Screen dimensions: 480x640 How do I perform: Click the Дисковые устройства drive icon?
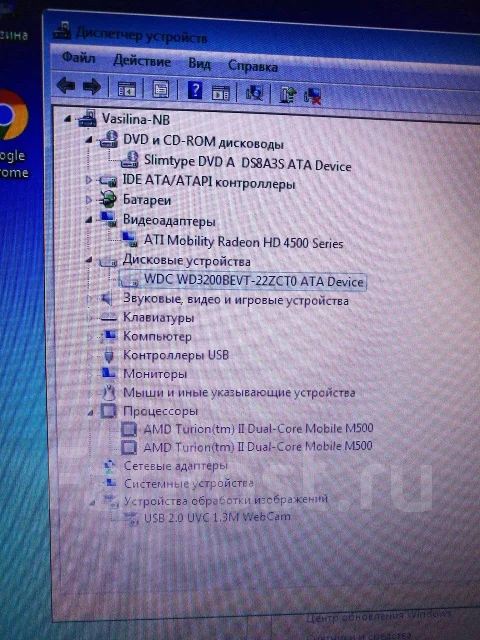click(108, 261)
